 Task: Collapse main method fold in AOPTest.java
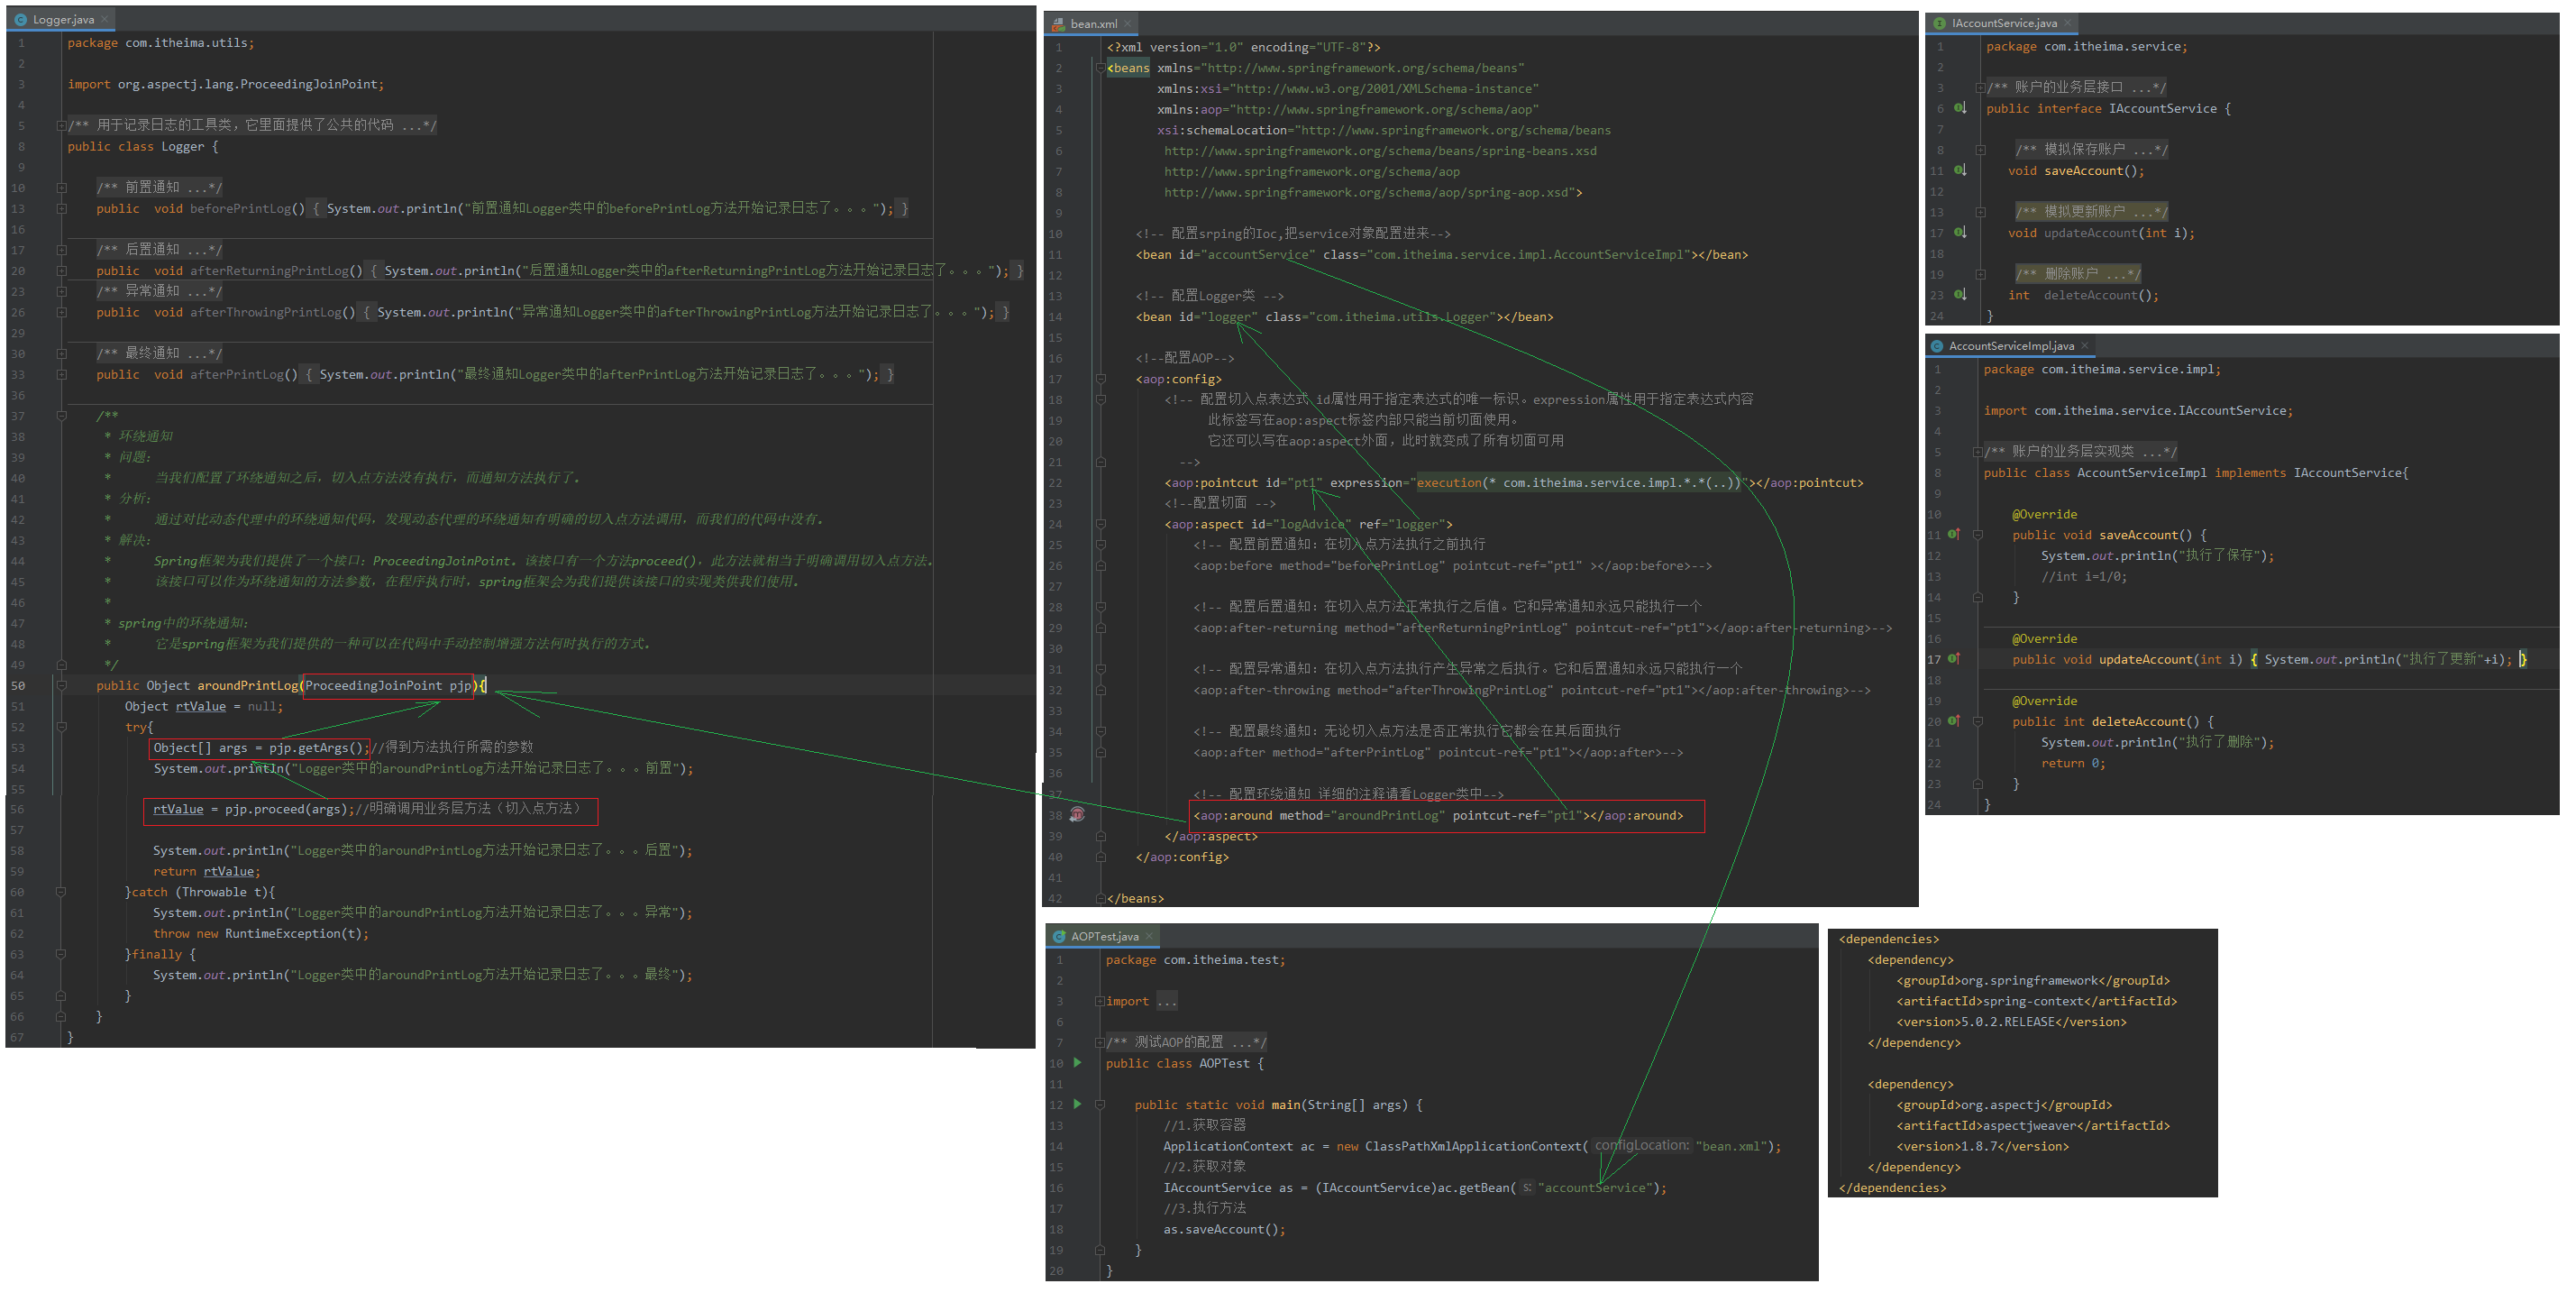click(x=1100, y=1105)
